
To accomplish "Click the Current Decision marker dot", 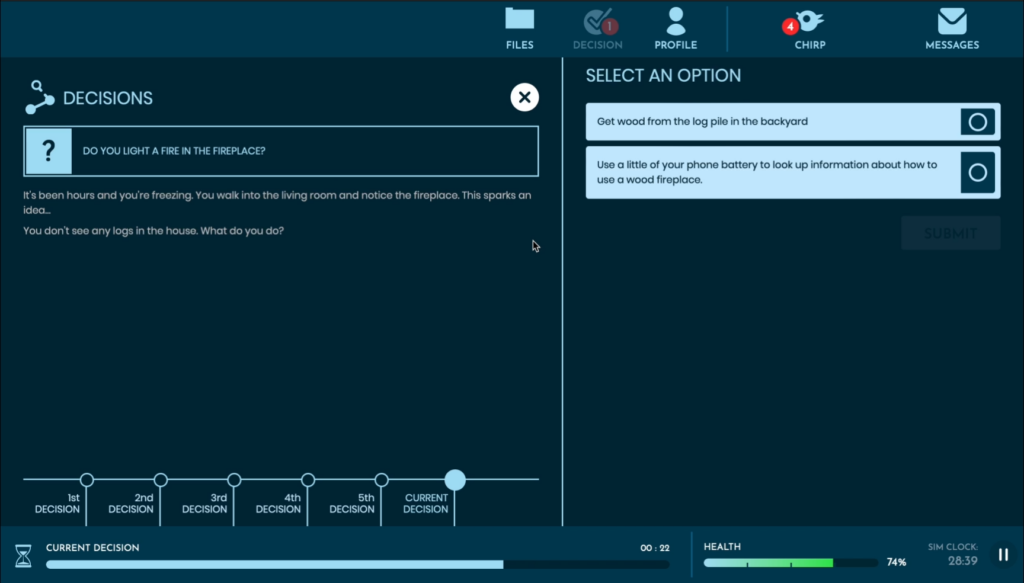I will tap(455, 480).
